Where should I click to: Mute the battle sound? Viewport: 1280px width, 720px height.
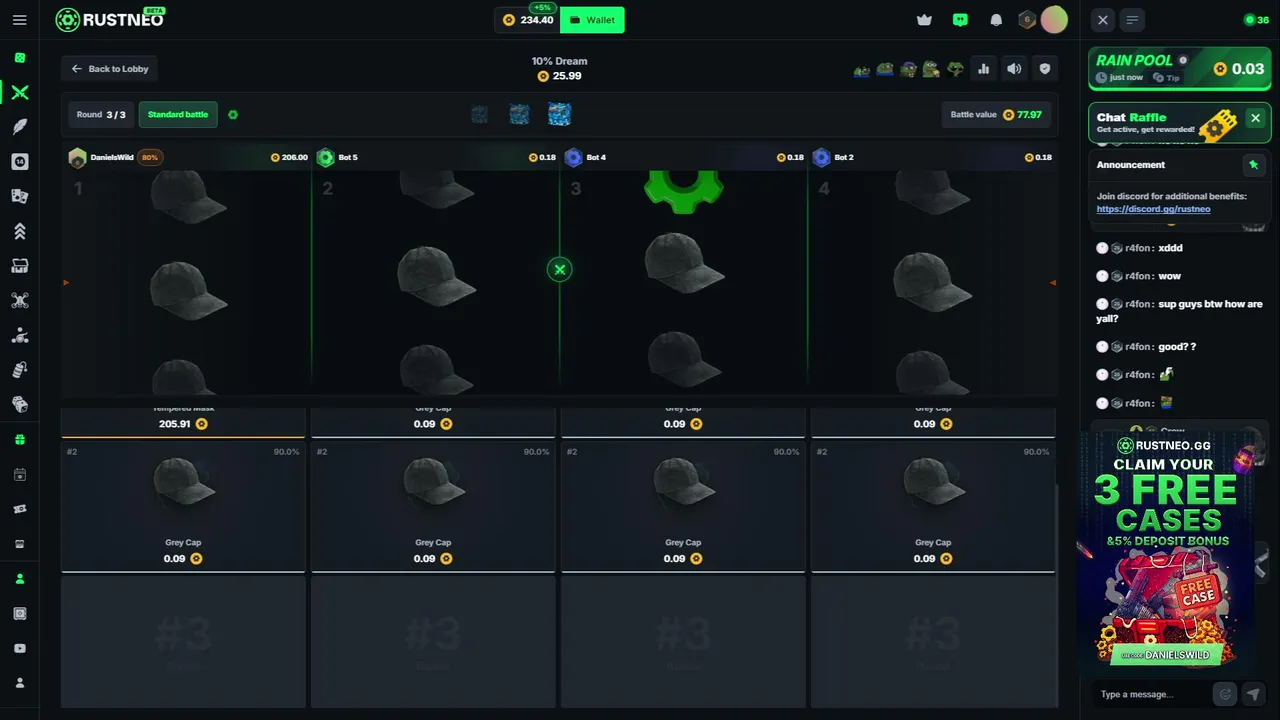[x=1014, y=69]
